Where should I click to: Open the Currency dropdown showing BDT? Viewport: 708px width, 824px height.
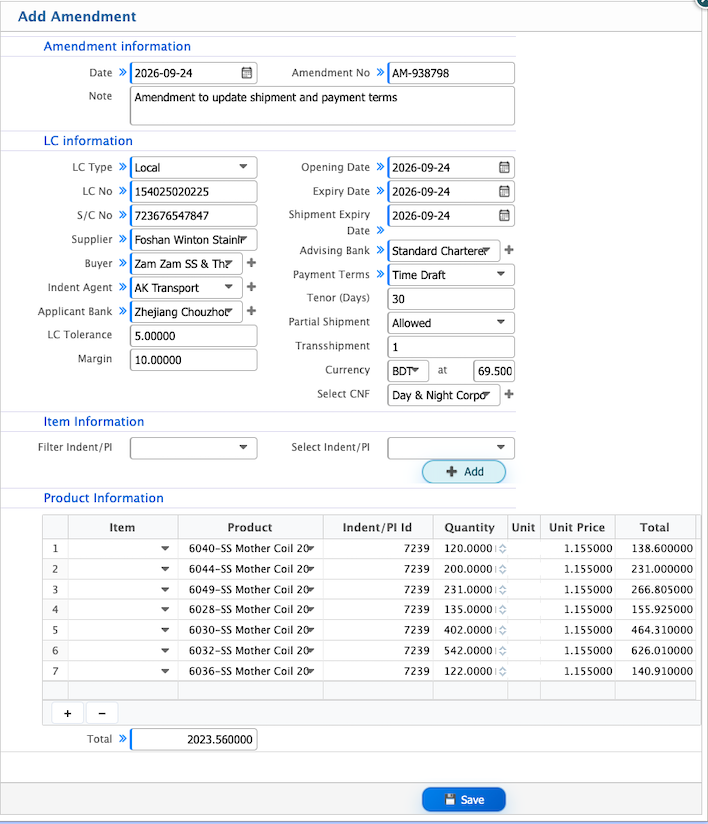[408, 371]
